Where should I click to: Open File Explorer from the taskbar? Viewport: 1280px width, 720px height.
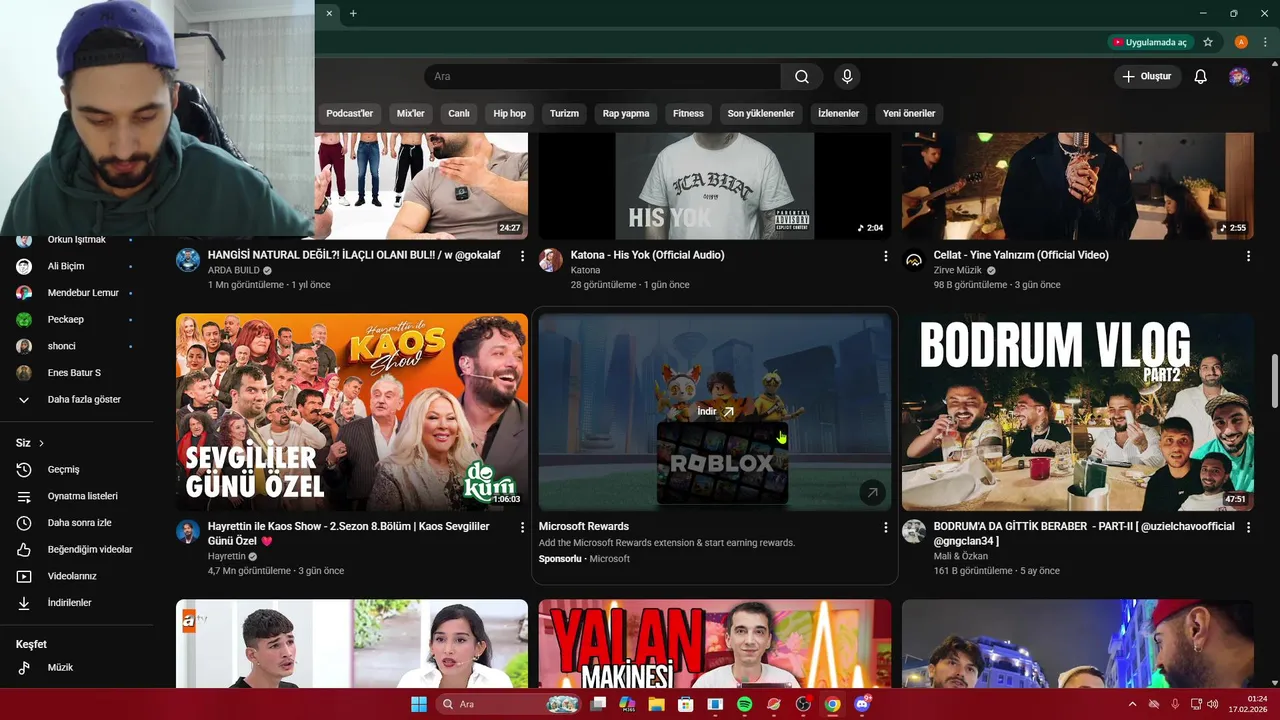point(656,704)
